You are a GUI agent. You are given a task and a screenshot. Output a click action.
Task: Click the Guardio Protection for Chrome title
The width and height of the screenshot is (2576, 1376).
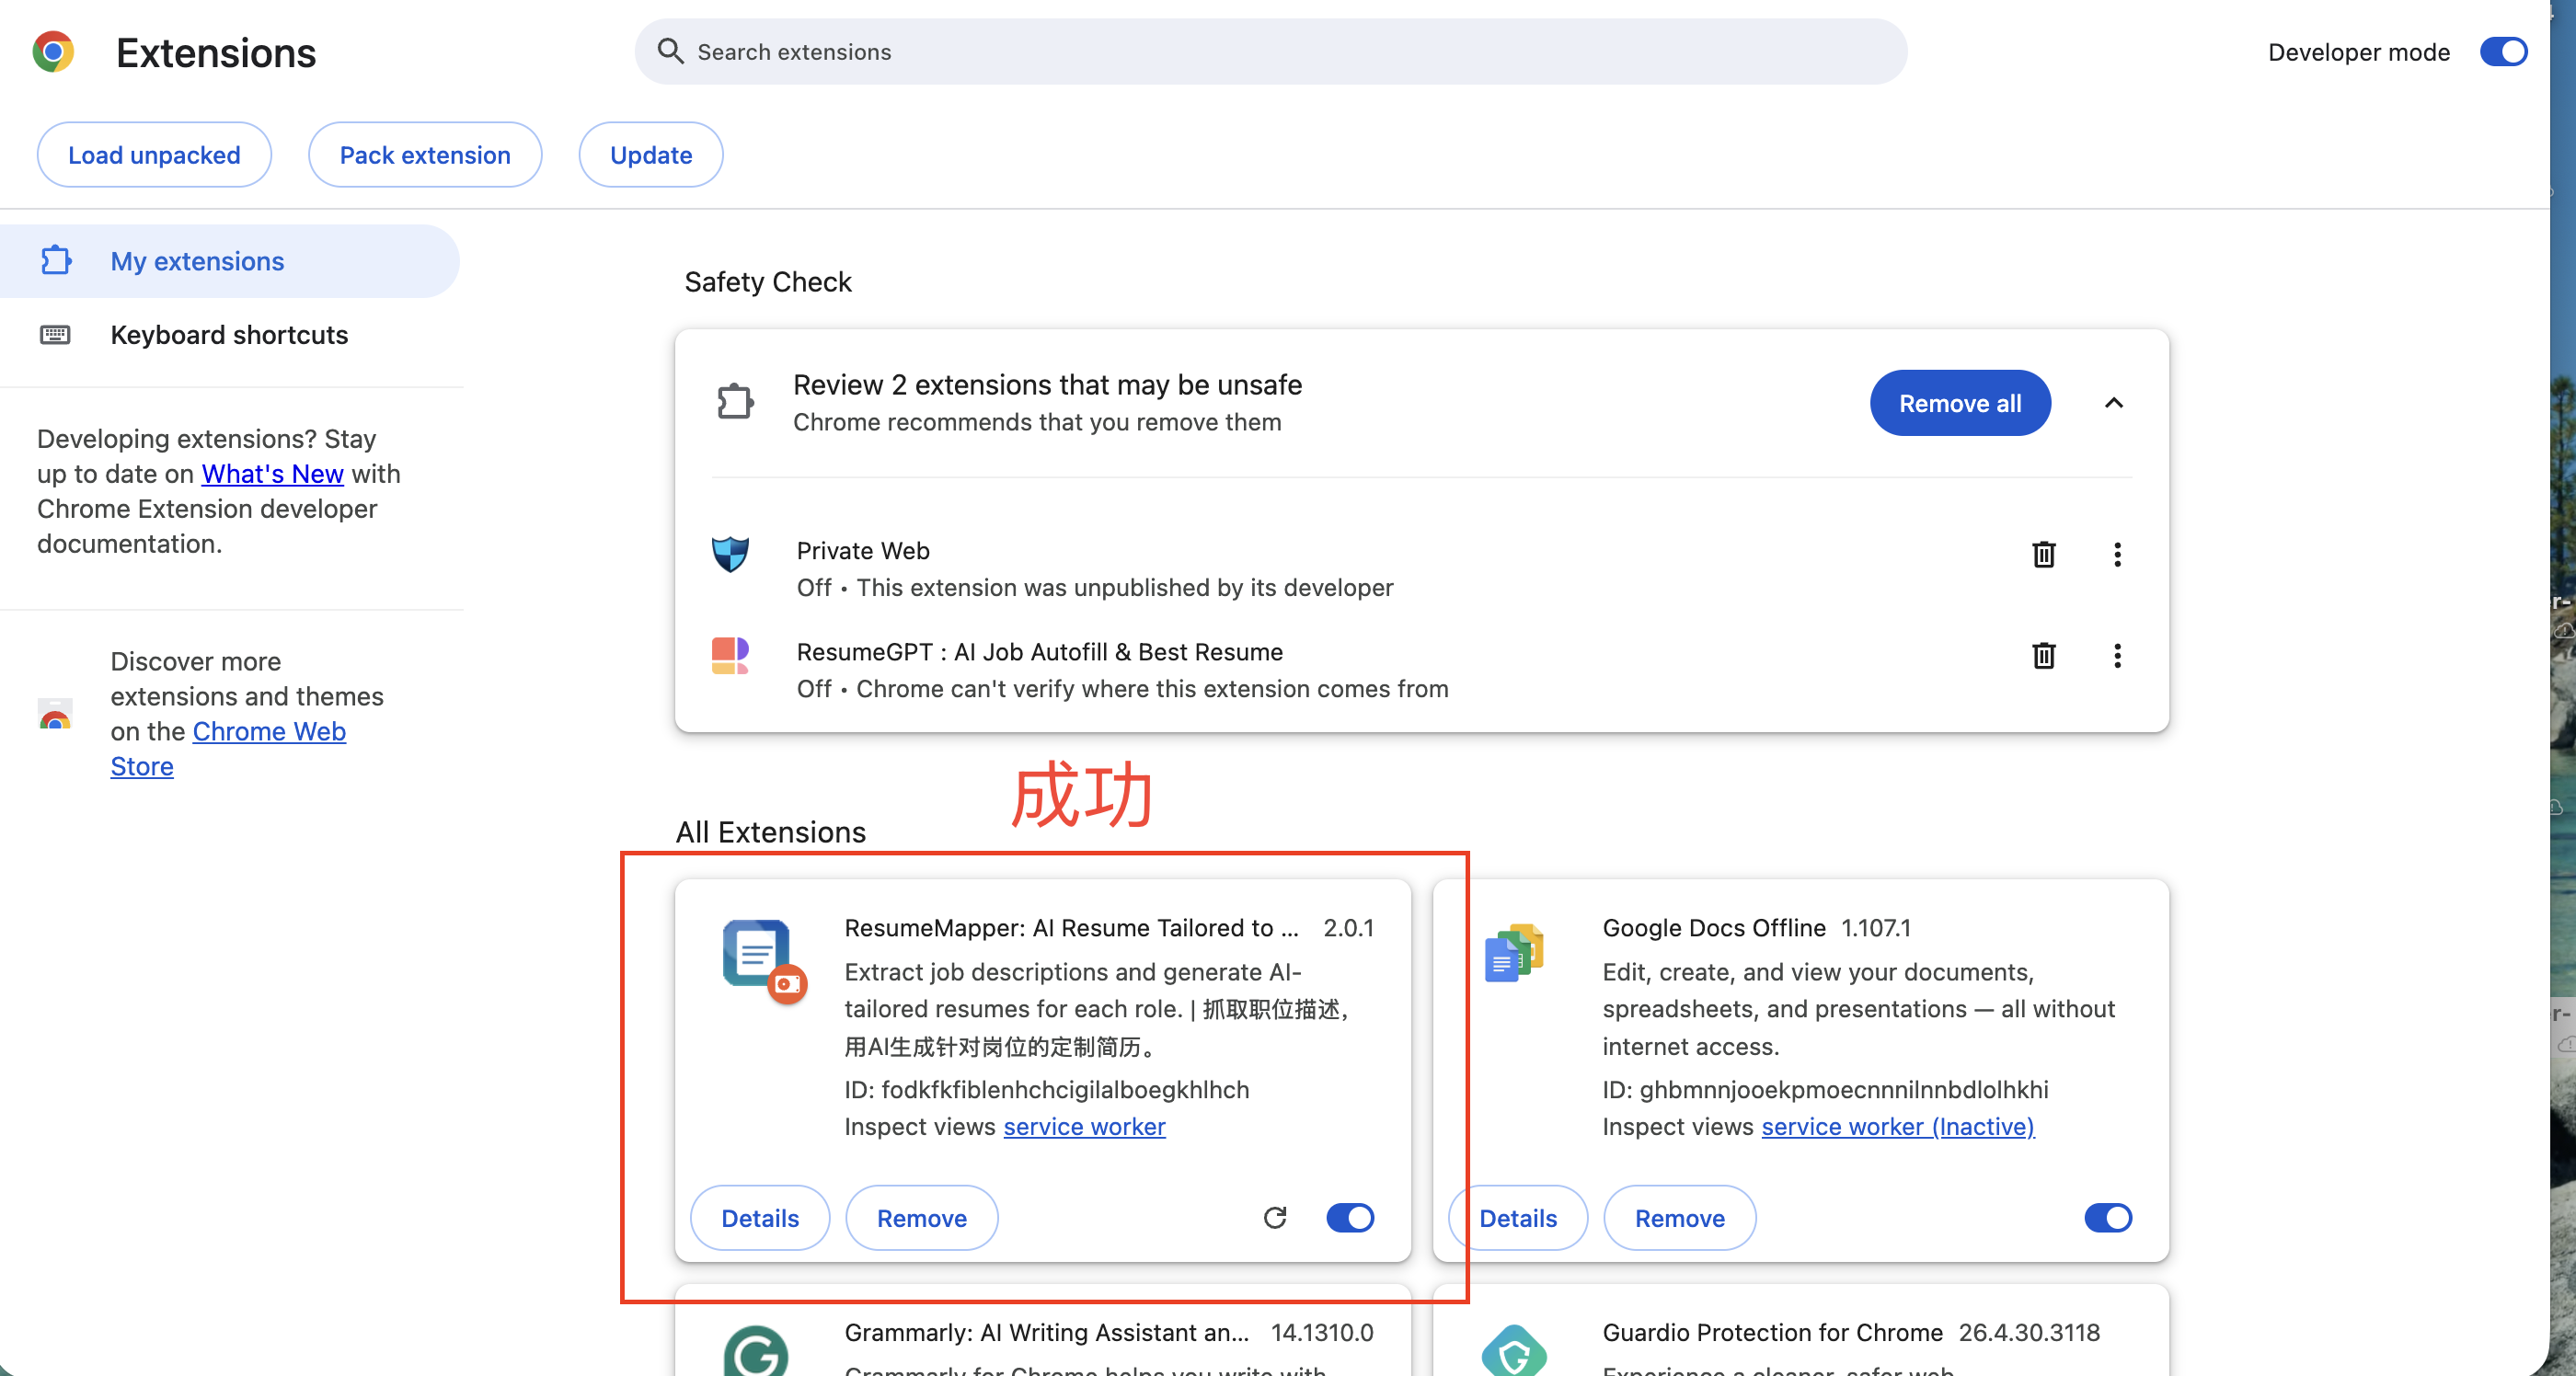click(x=1772, y=1332)
